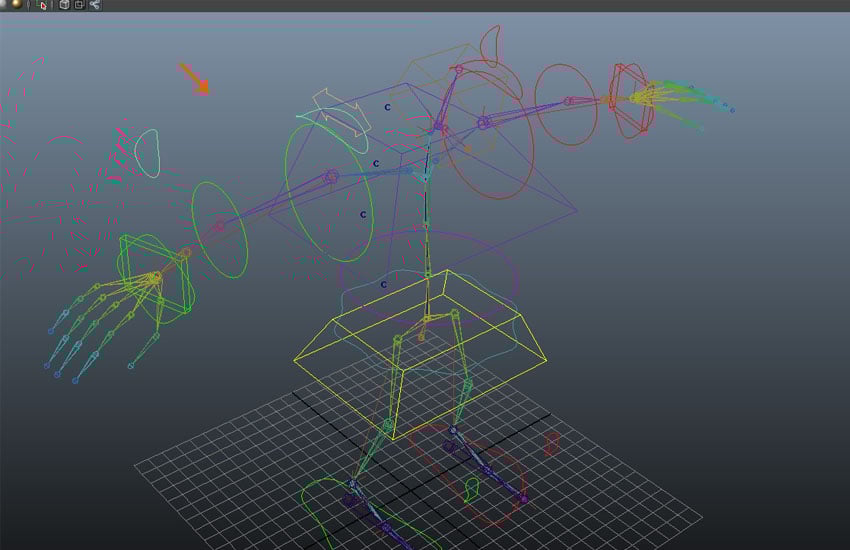Image resolution: width=850 pixels, height=550 pixels.
Task: Select the yellow trapezoid hip box control
Action: click(420, 353)
